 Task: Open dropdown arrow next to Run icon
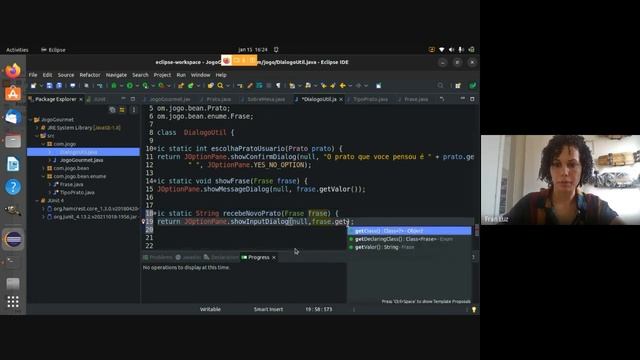pyautogui.click(x=137, y=86)
